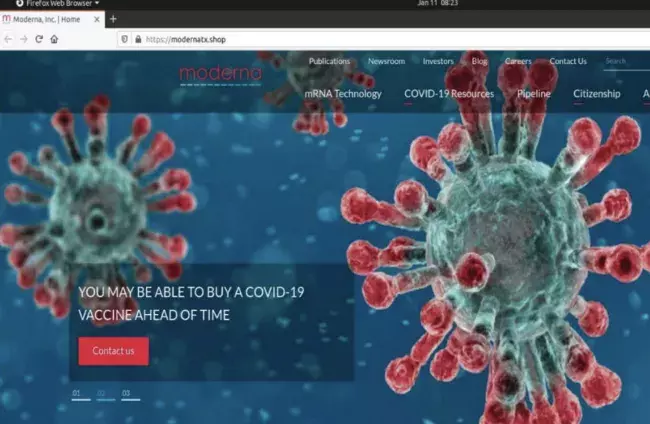The height and width of the screenshot is (424, 650).
Task: Click the padlock site security icon
Action: coord(137,39)
